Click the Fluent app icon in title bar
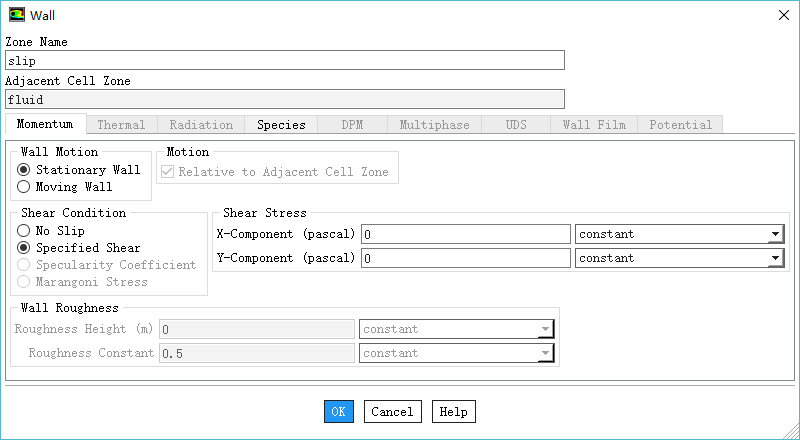 click(16, 15)
